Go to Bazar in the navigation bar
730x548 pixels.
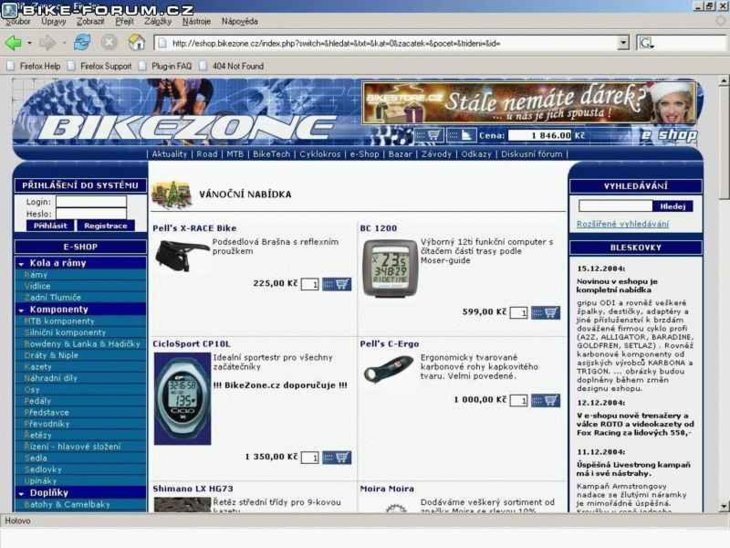pos(400,154)
